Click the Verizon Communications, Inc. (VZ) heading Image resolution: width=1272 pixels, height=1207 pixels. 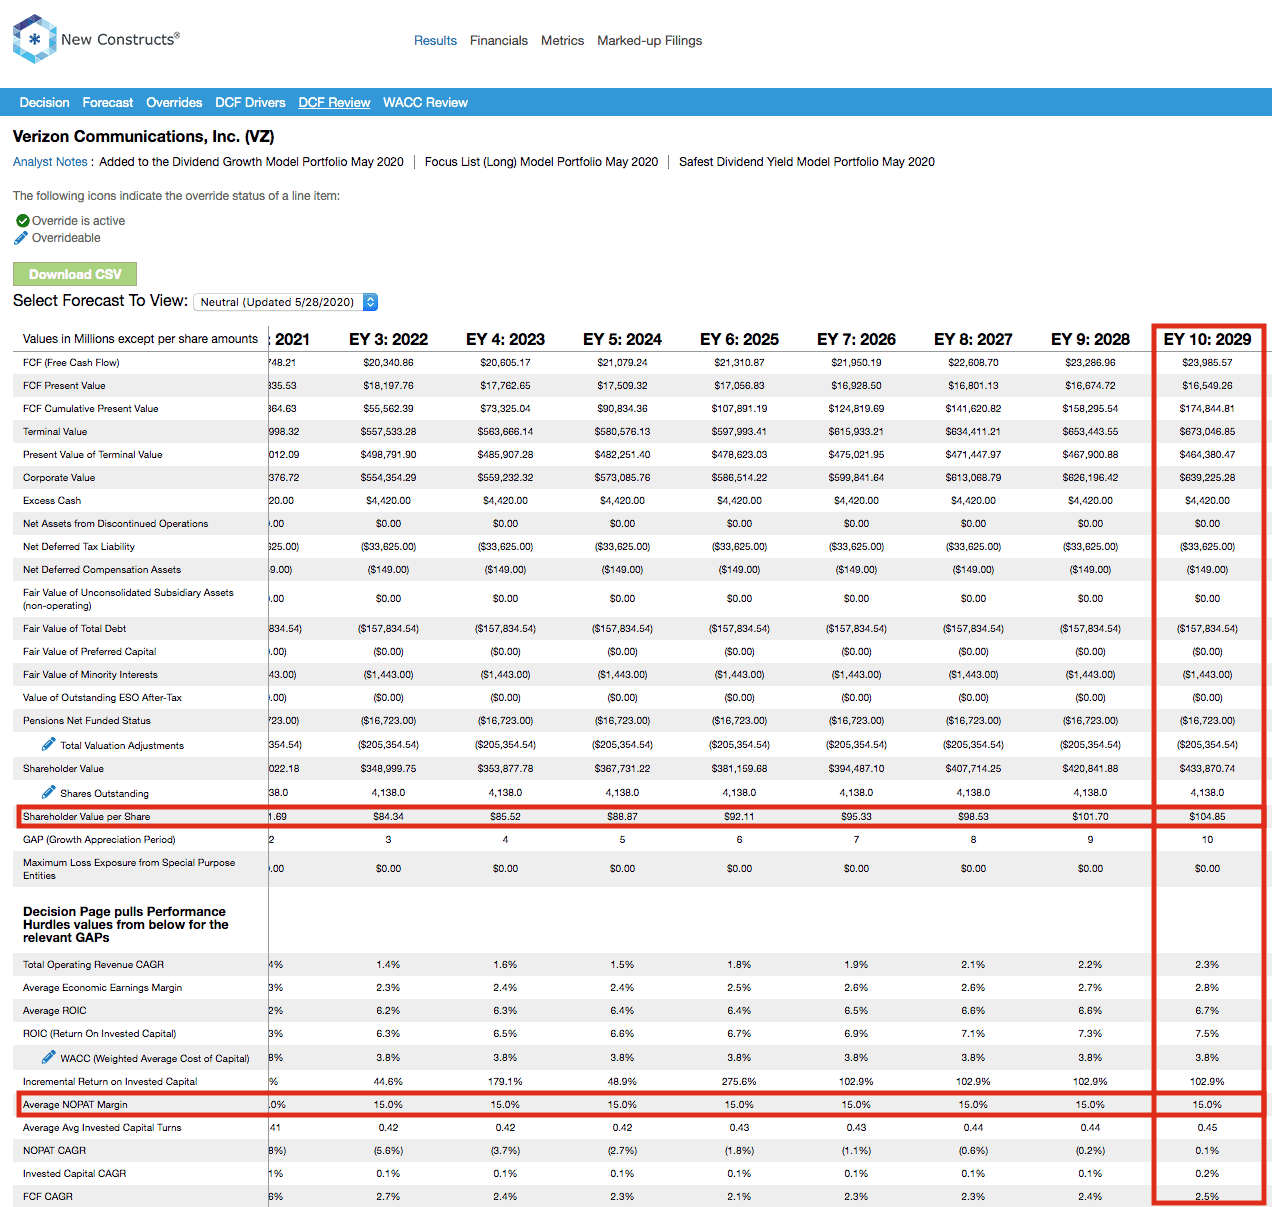(x=143, y=137)
